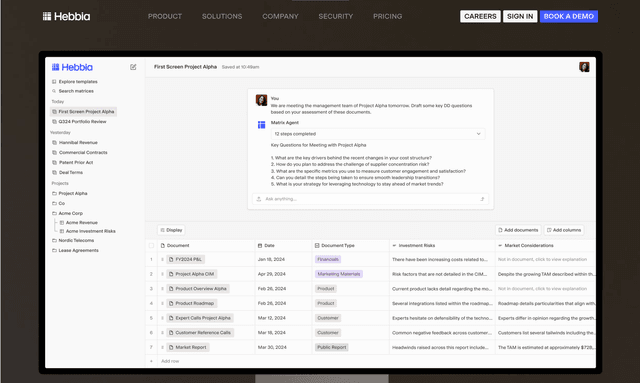The height and width of the screenshot is (383, 640).
Task: Click the upload attachment icon in the chat box
Action: tap(259, 199)
